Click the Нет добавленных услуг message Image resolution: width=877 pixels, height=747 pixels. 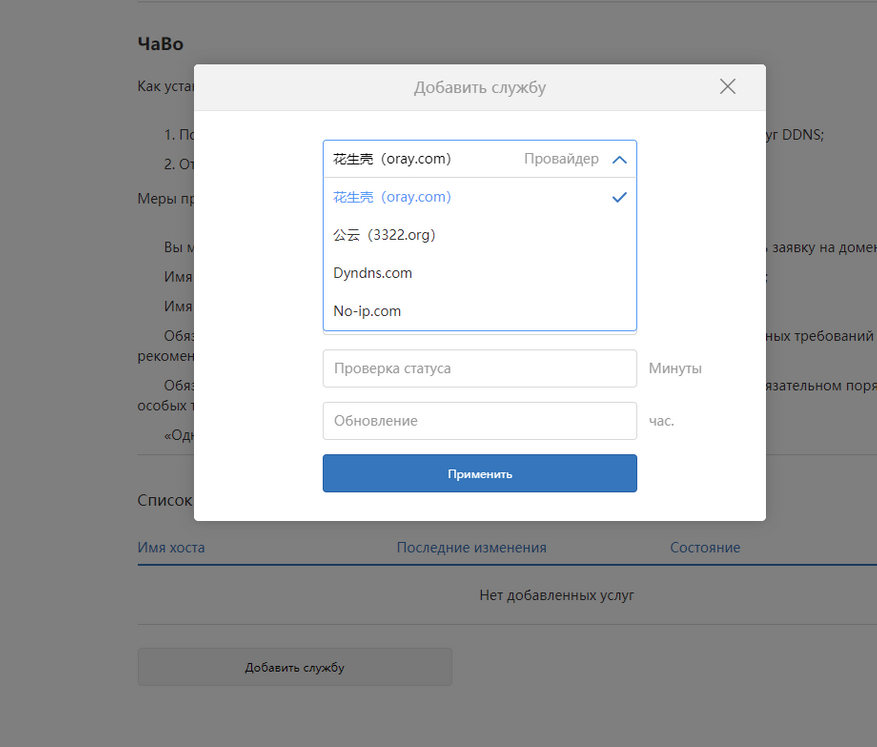(x=557, y=595)
